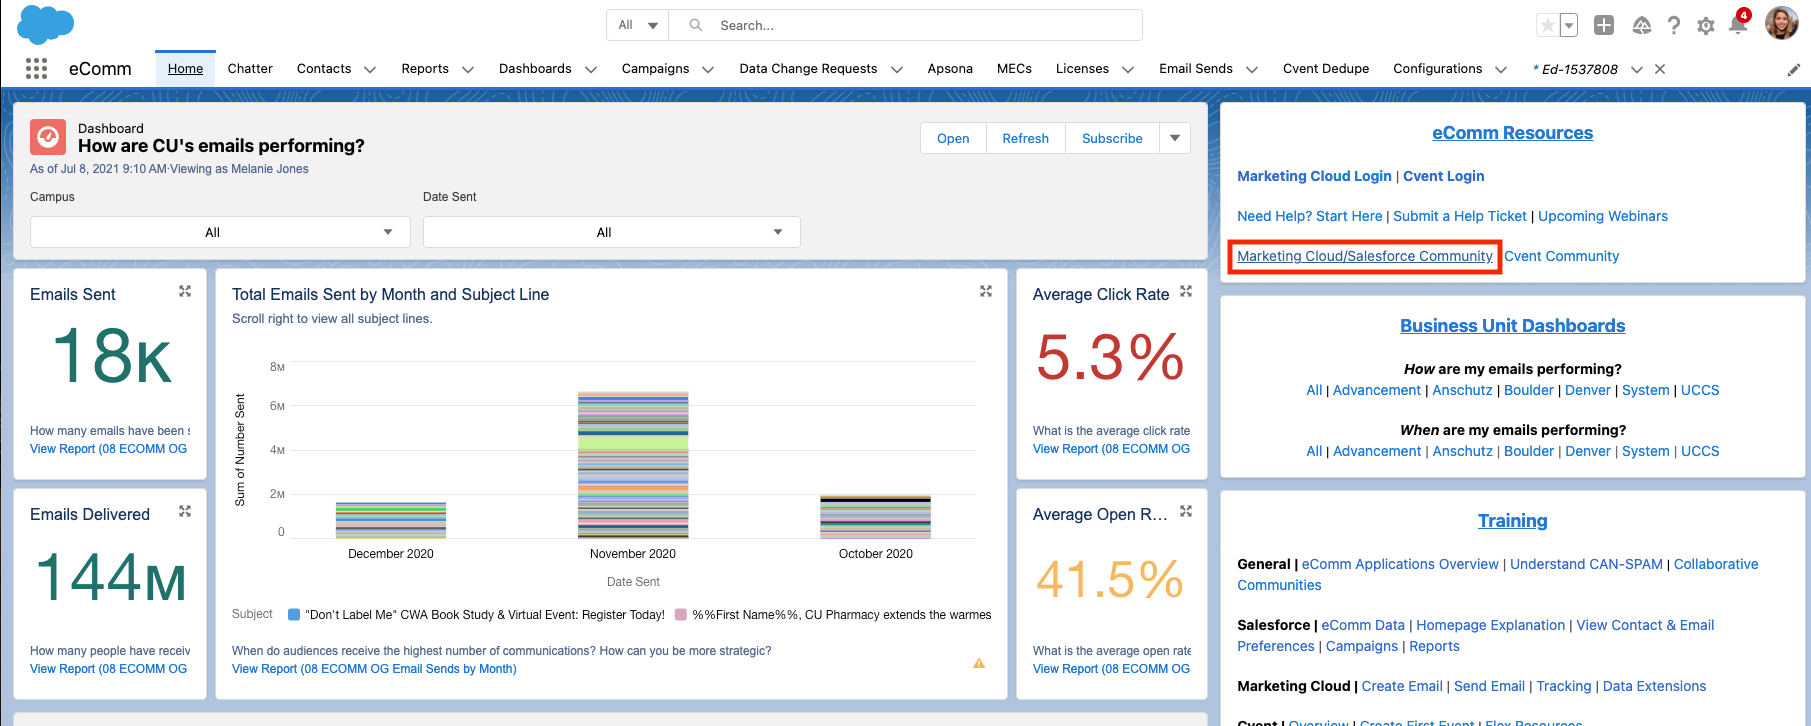Click the dashboard Open button
1811x726 pixels.
953,138
